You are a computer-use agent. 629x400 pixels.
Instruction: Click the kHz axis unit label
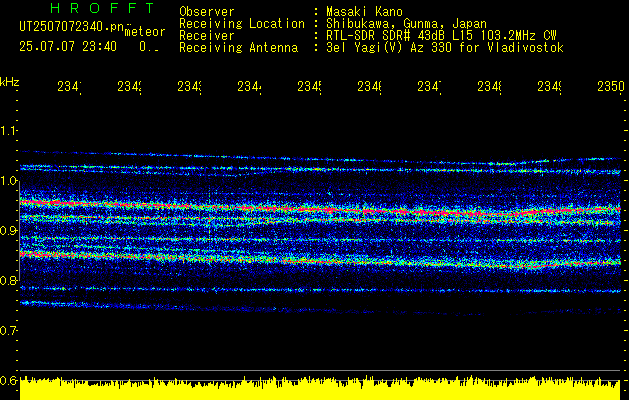coord(10,82)
